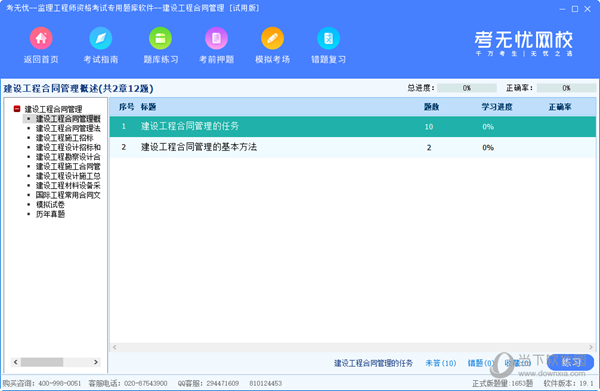600x391 pixels.
Task: Click tree panel scroll right arrow
Action: pos(96,362)
